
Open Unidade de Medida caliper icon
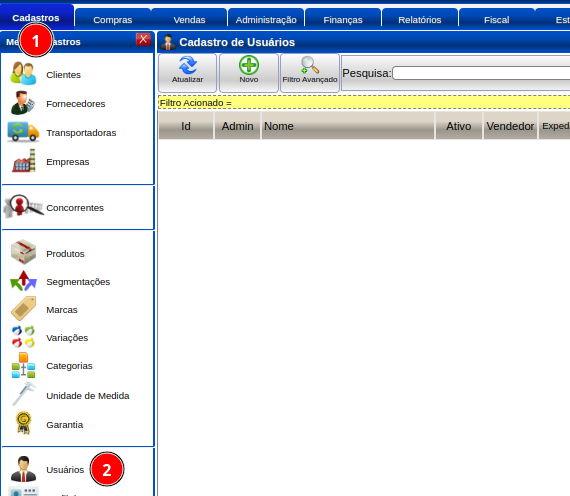tap(23, 393)
